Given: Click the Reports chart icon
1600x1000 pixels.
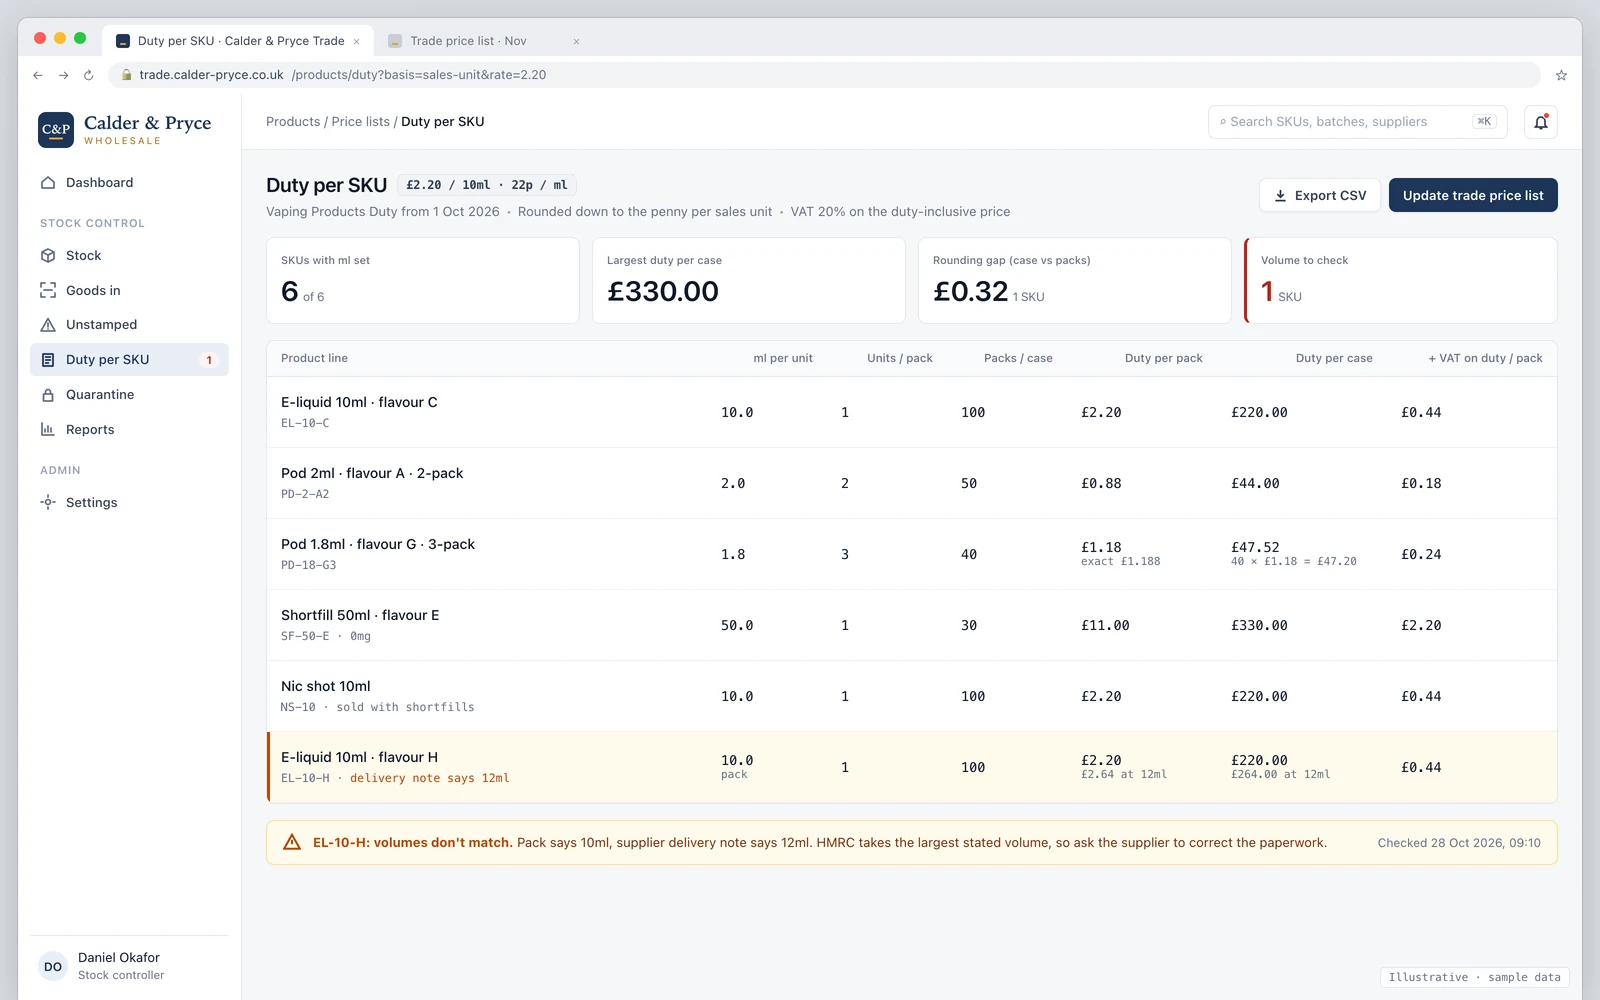Looking at the screenshot, I should click(48, 429).
